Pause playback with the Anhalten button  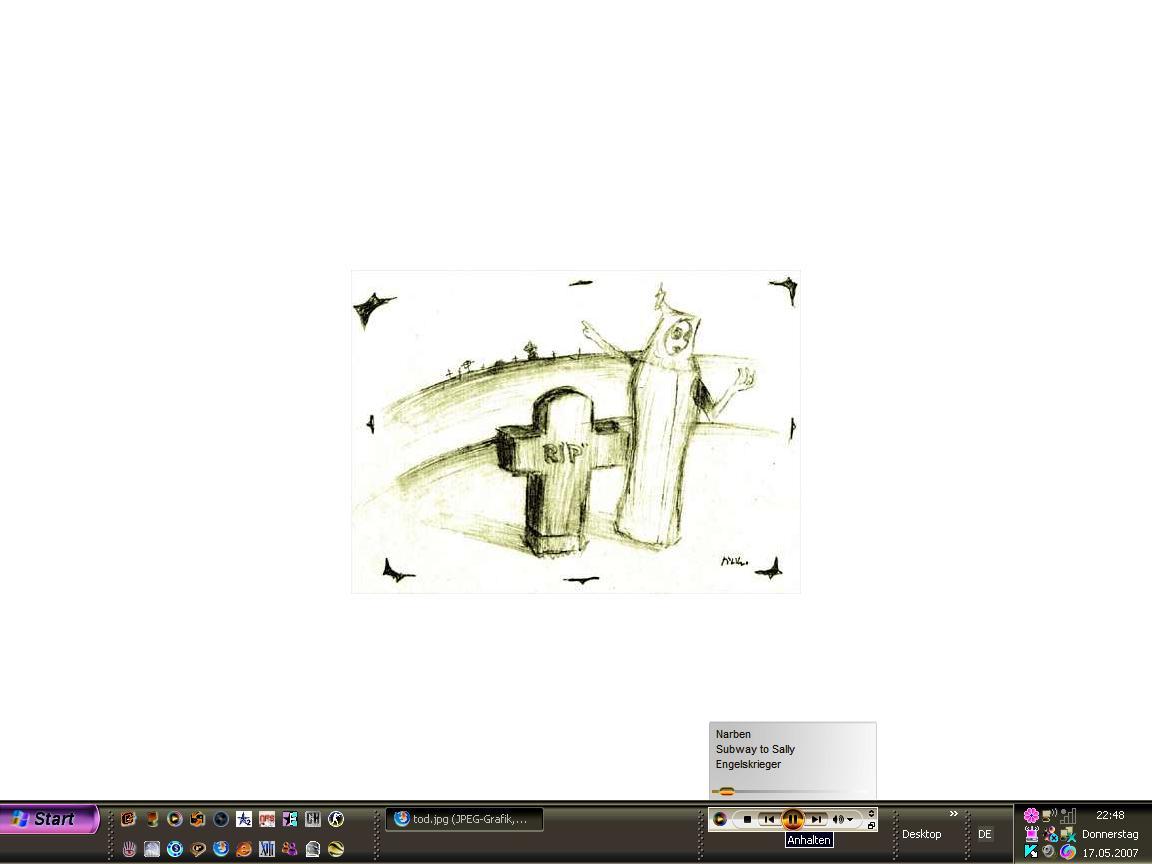(x=792, y=819)
